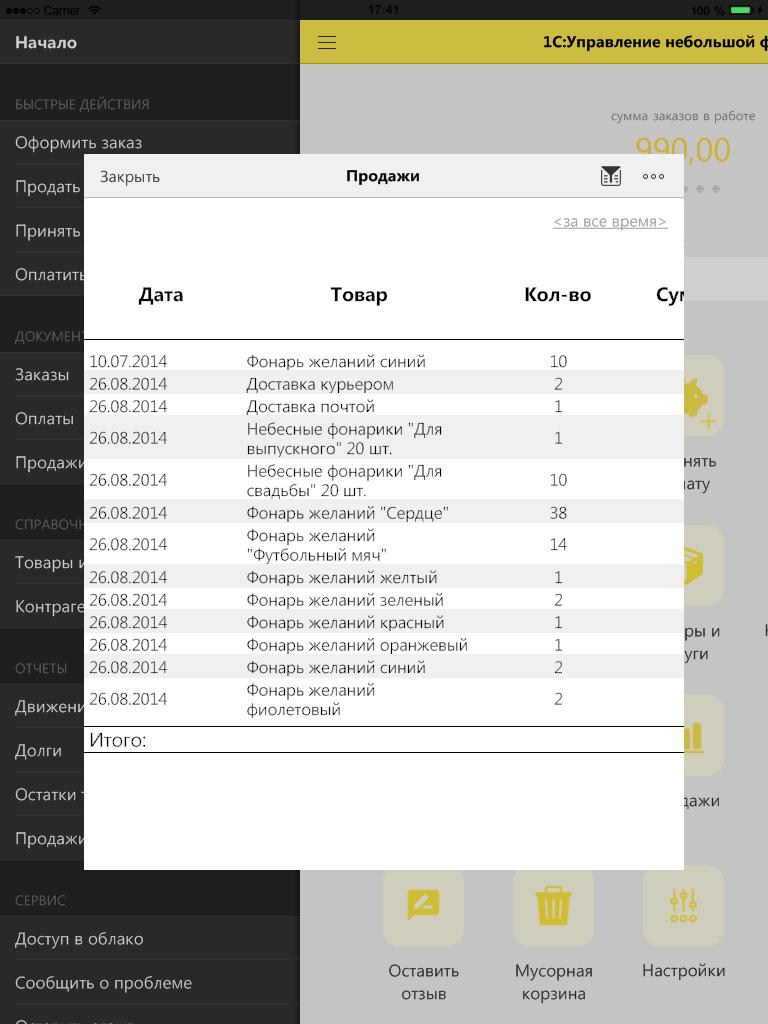Tap the Кол-во column header
This screenshot has width=768, height=1024.
(558, 295)
